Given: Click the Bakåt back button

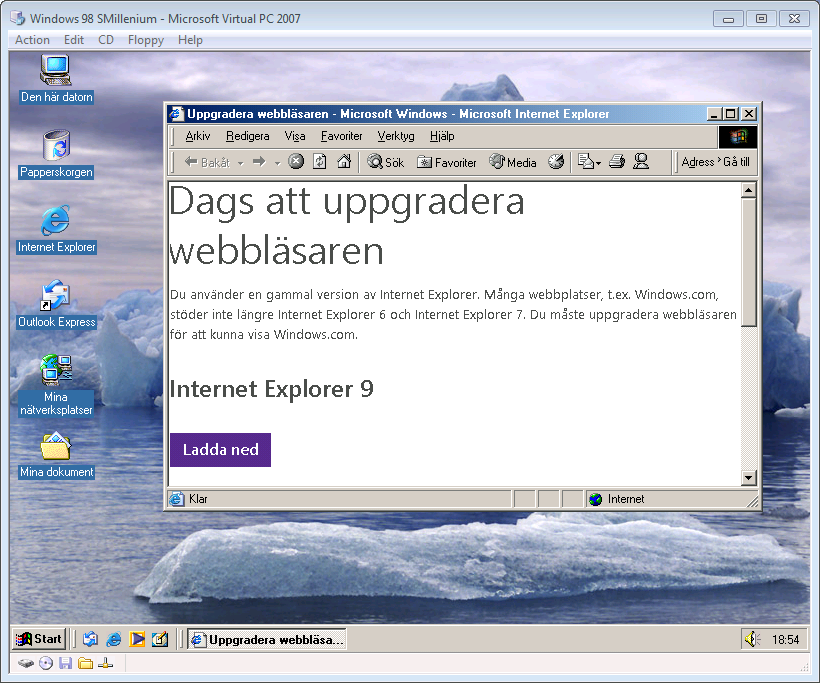Looking at the screenshot, I should point(207,162).
